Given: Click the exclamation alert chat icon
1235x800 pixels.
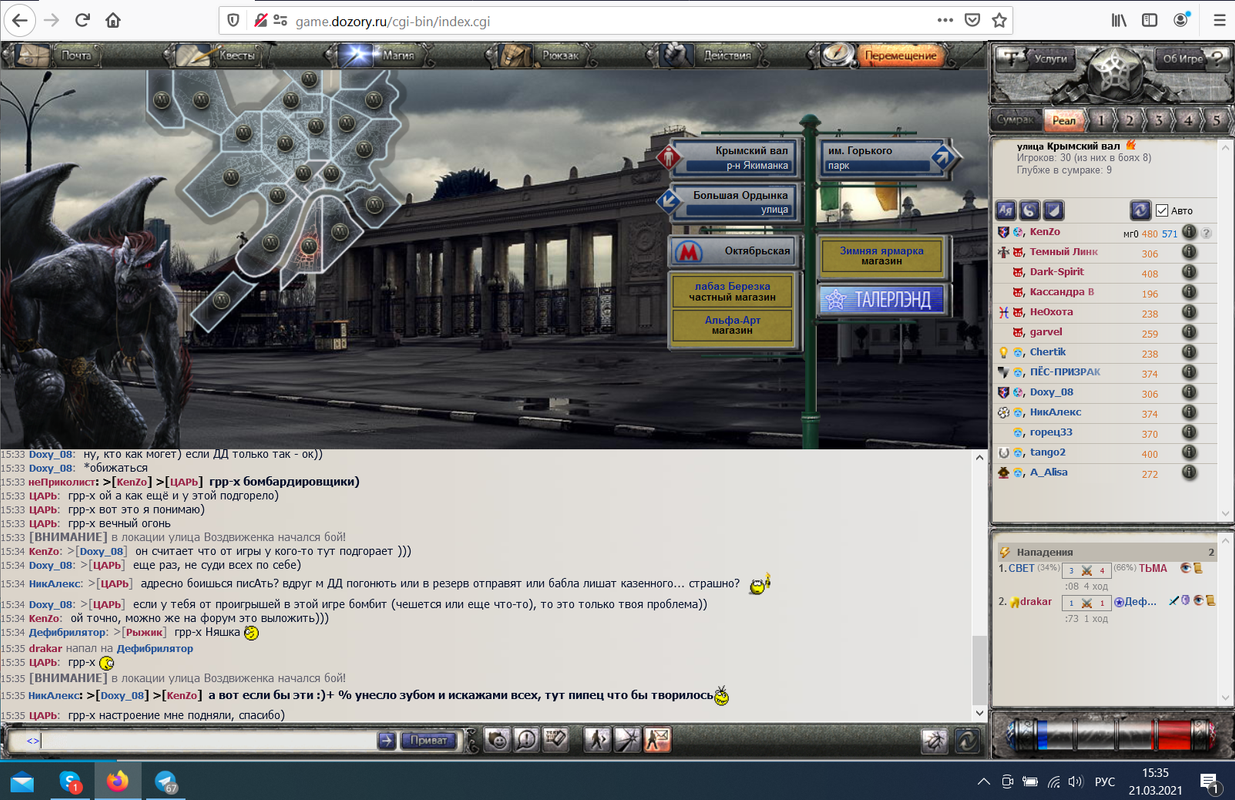Looking at the screenshot, I should pos(526,740).
